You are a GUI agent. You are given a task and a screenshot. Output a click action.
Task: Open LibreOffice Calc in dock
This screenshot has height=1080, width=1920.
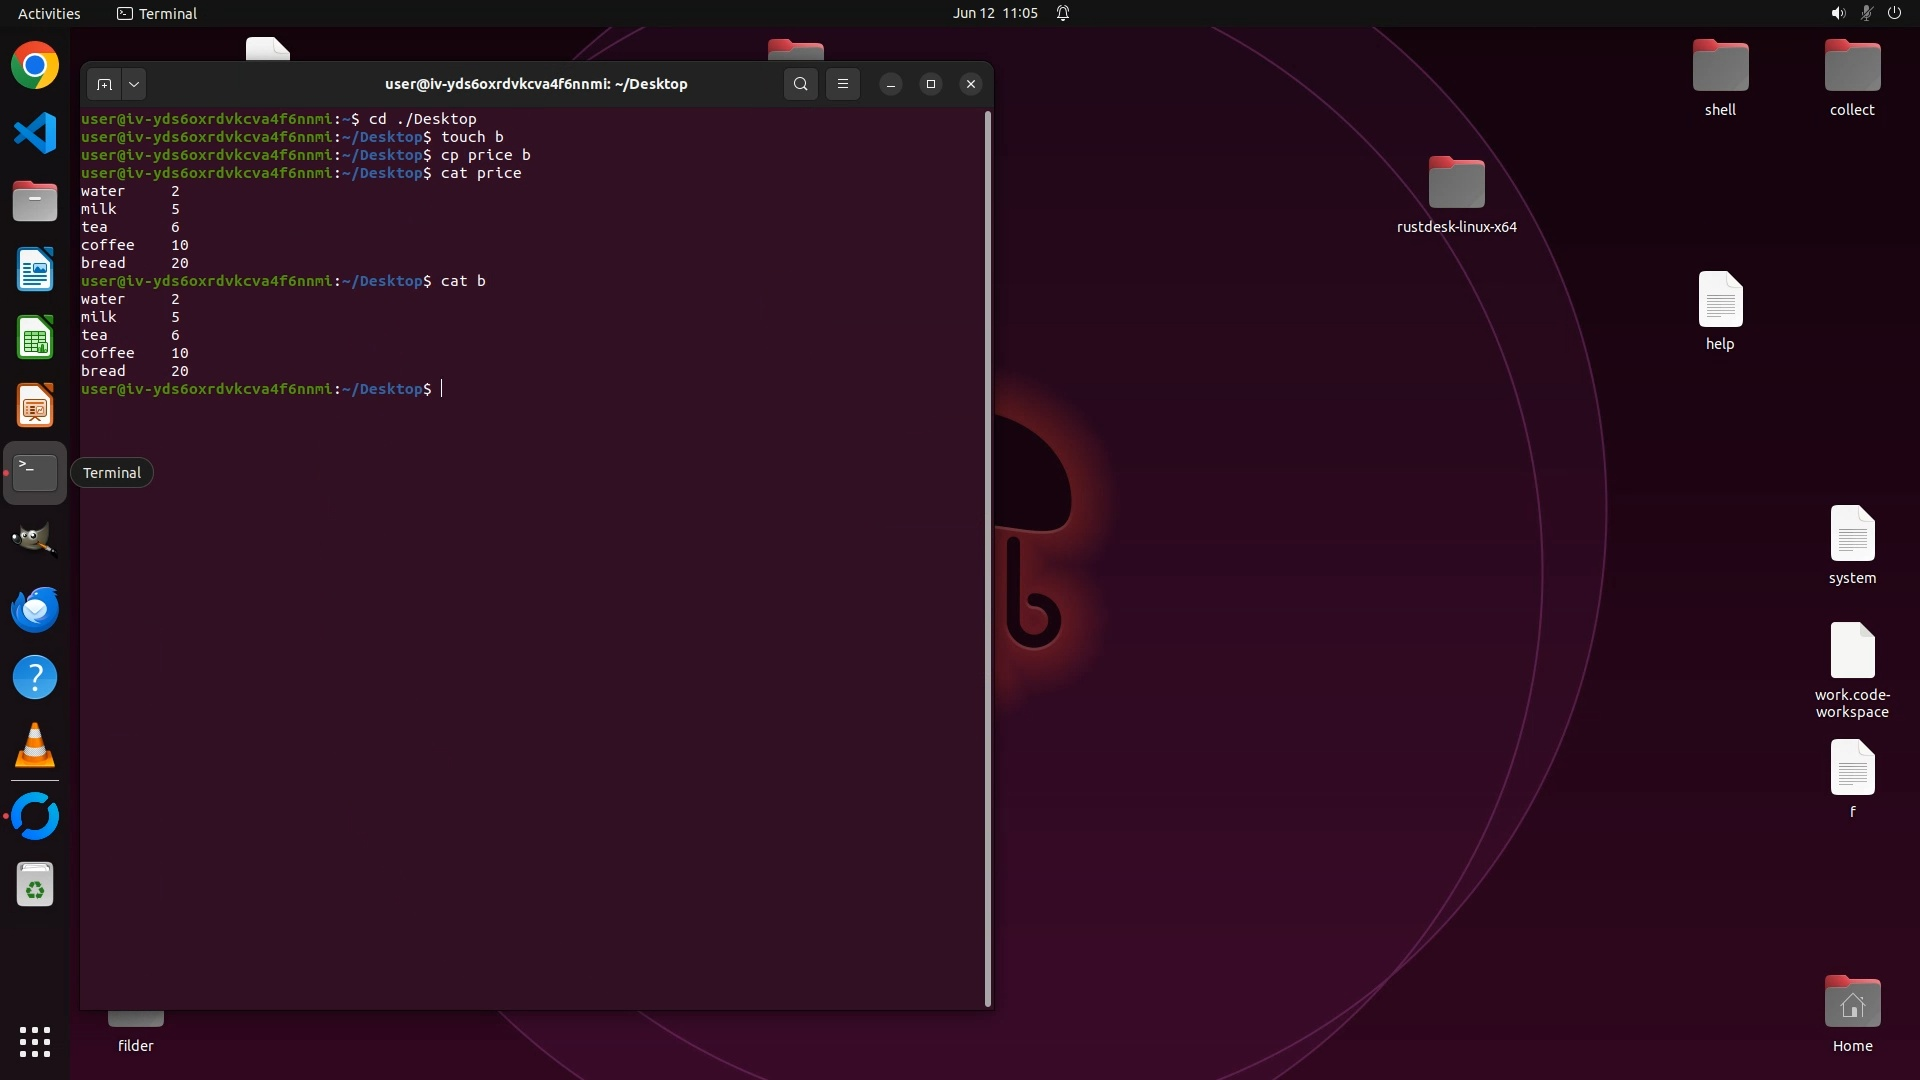(35, 338)
